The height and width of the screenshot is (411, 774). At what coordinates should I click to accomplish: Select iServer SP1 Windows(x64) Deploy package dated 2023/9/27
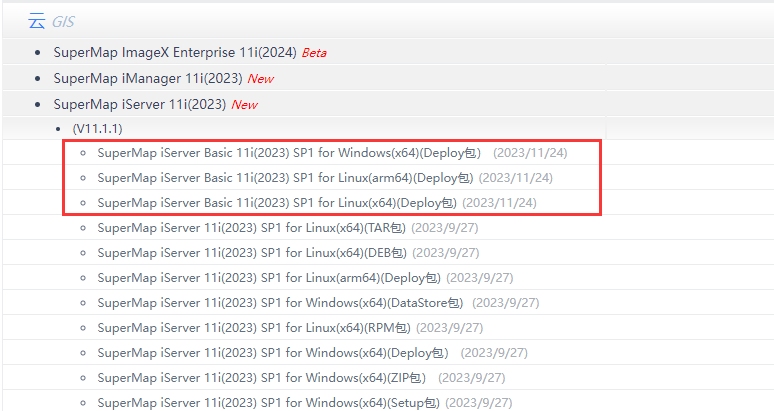click(272, 353)
